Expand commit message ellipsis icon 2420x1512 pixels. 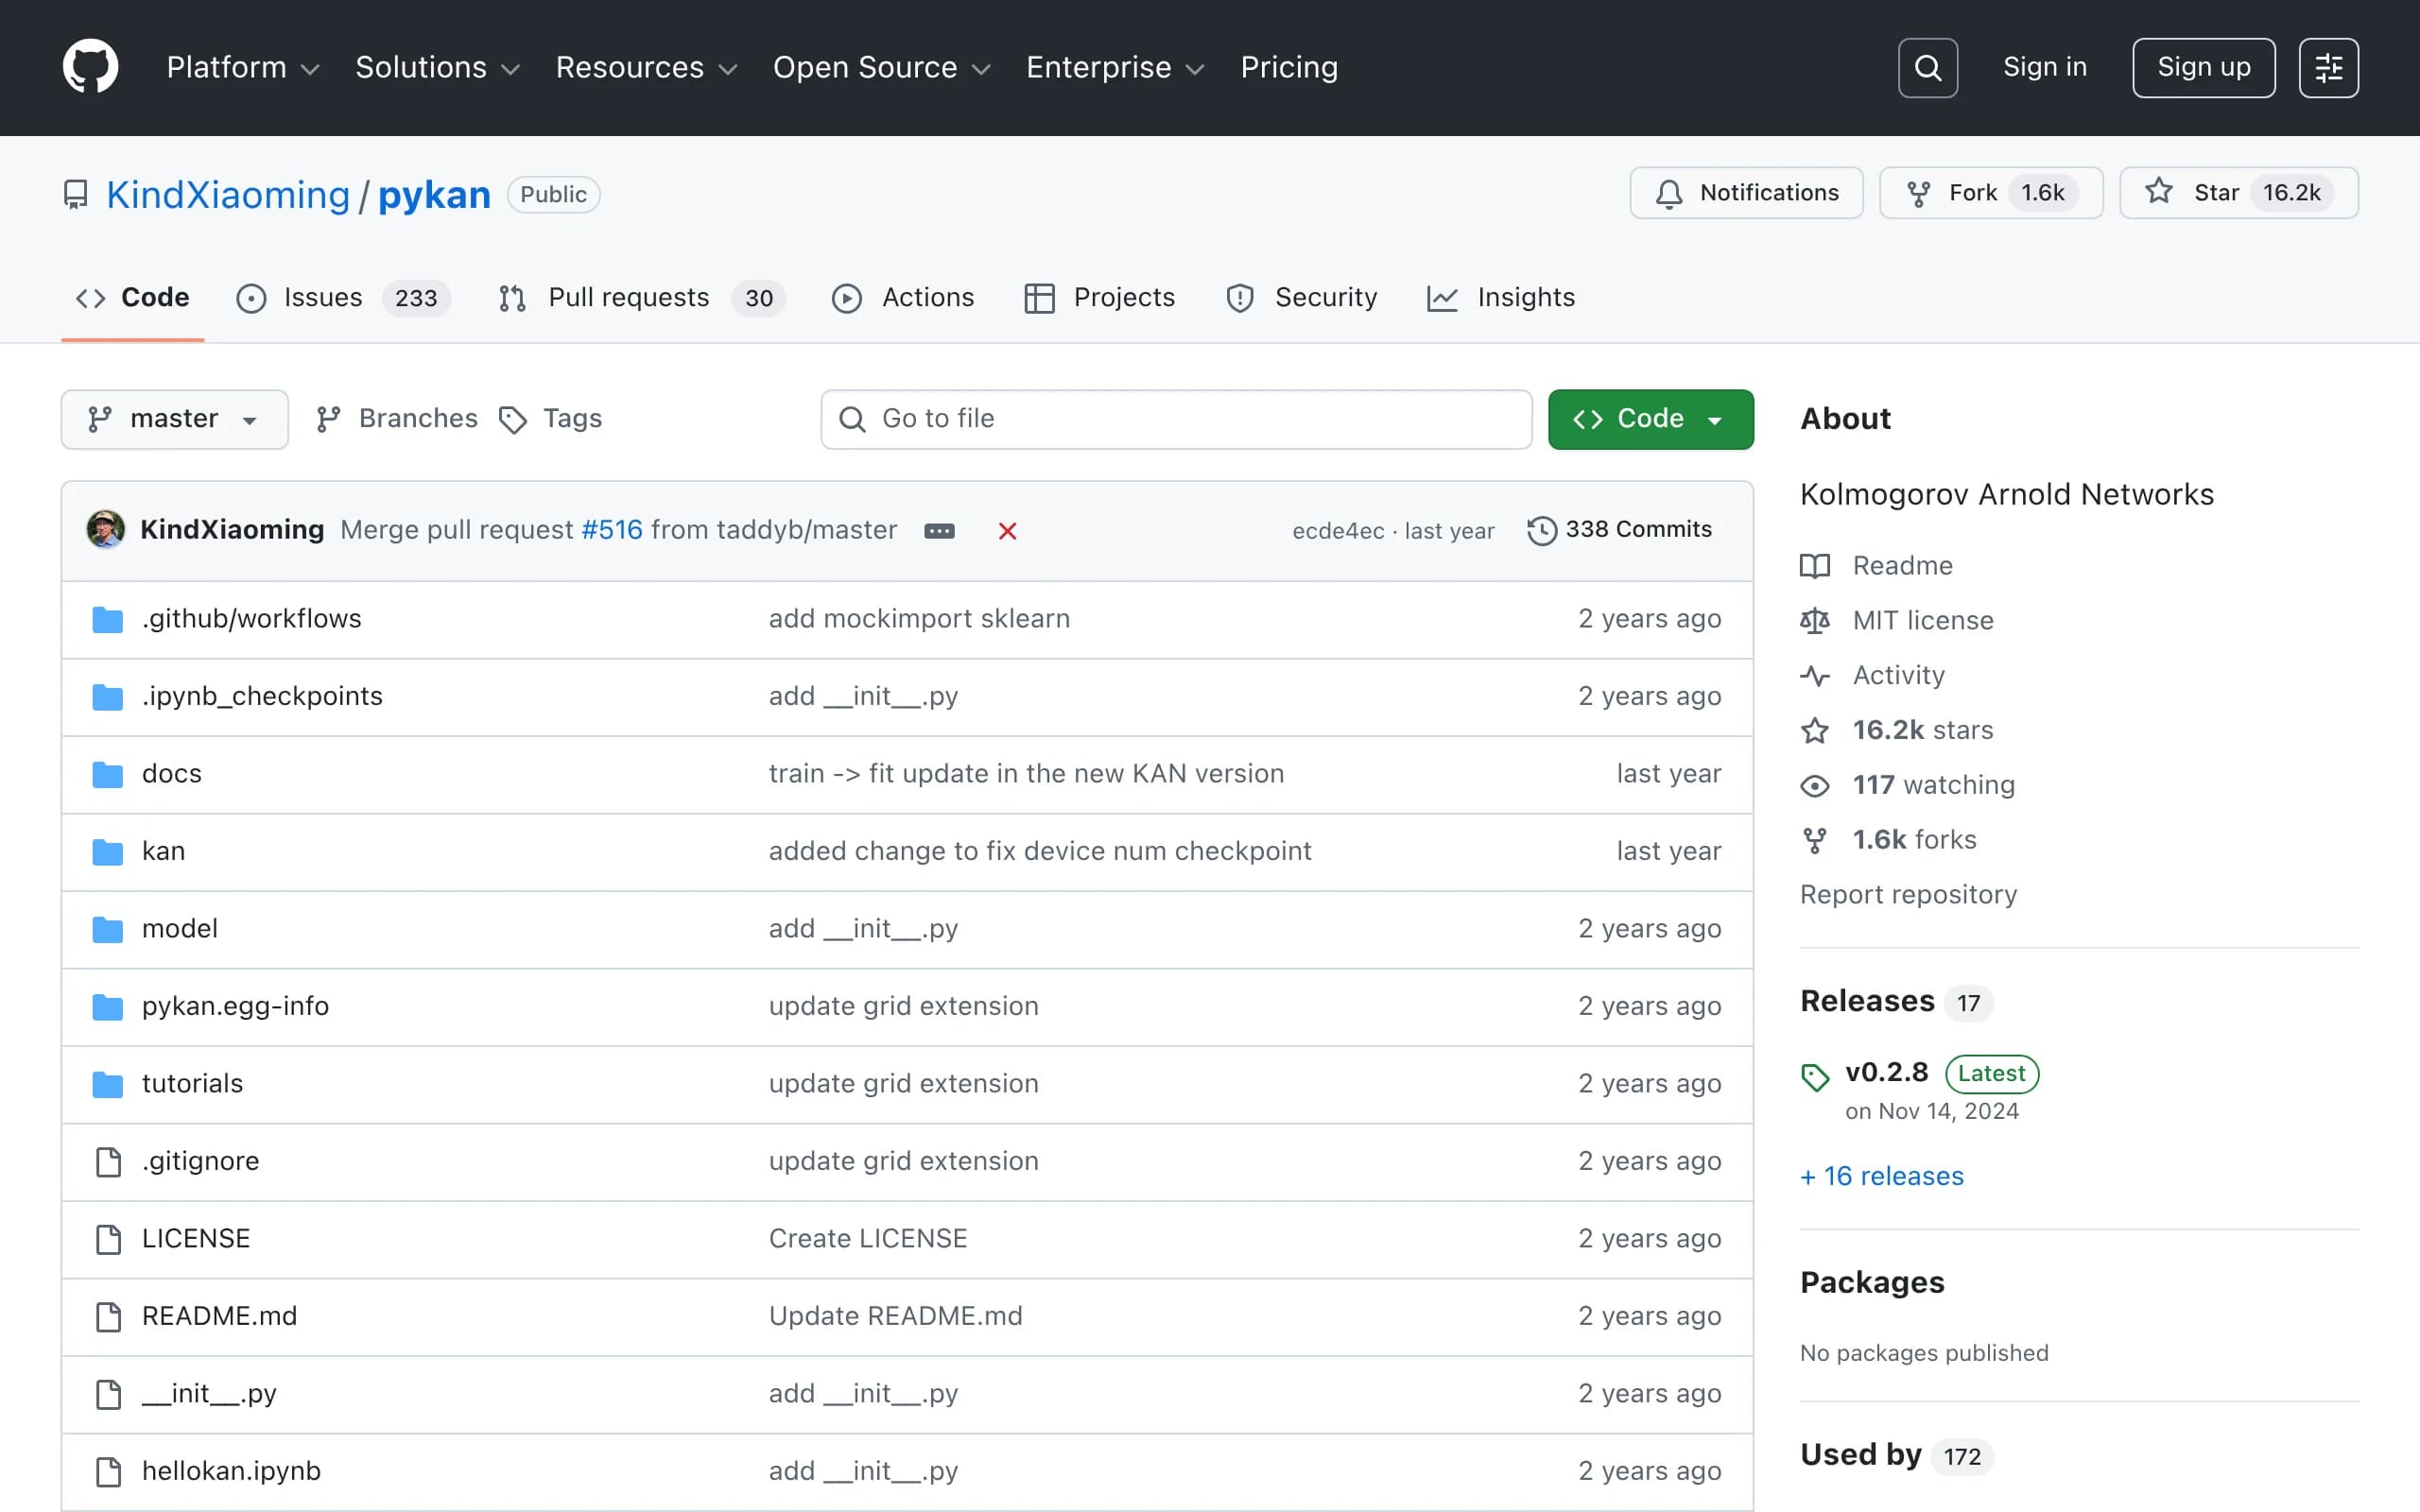pos(939,531)
